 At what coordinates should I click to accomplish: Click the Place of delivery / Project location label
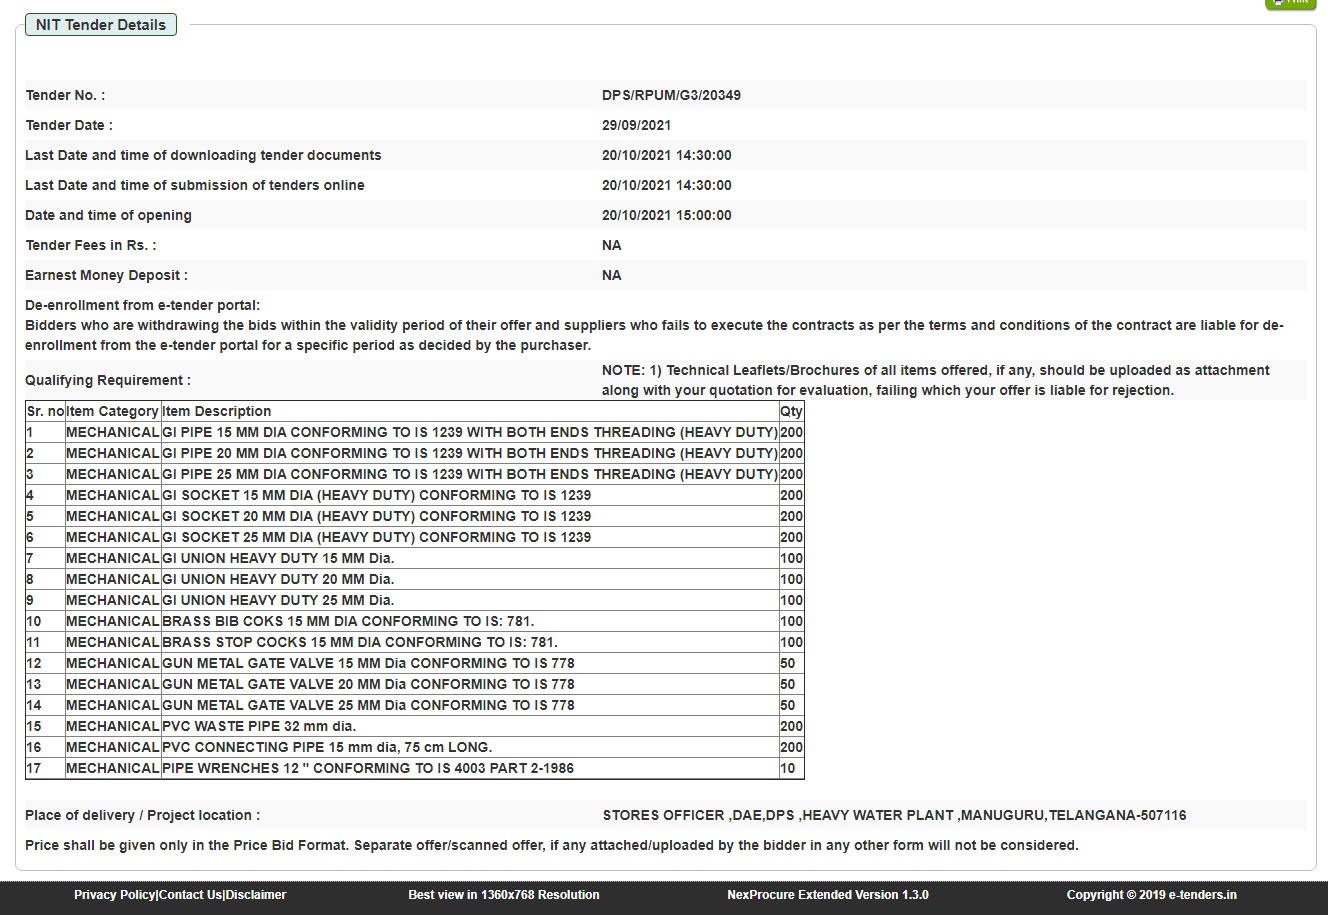click(142, 815)
